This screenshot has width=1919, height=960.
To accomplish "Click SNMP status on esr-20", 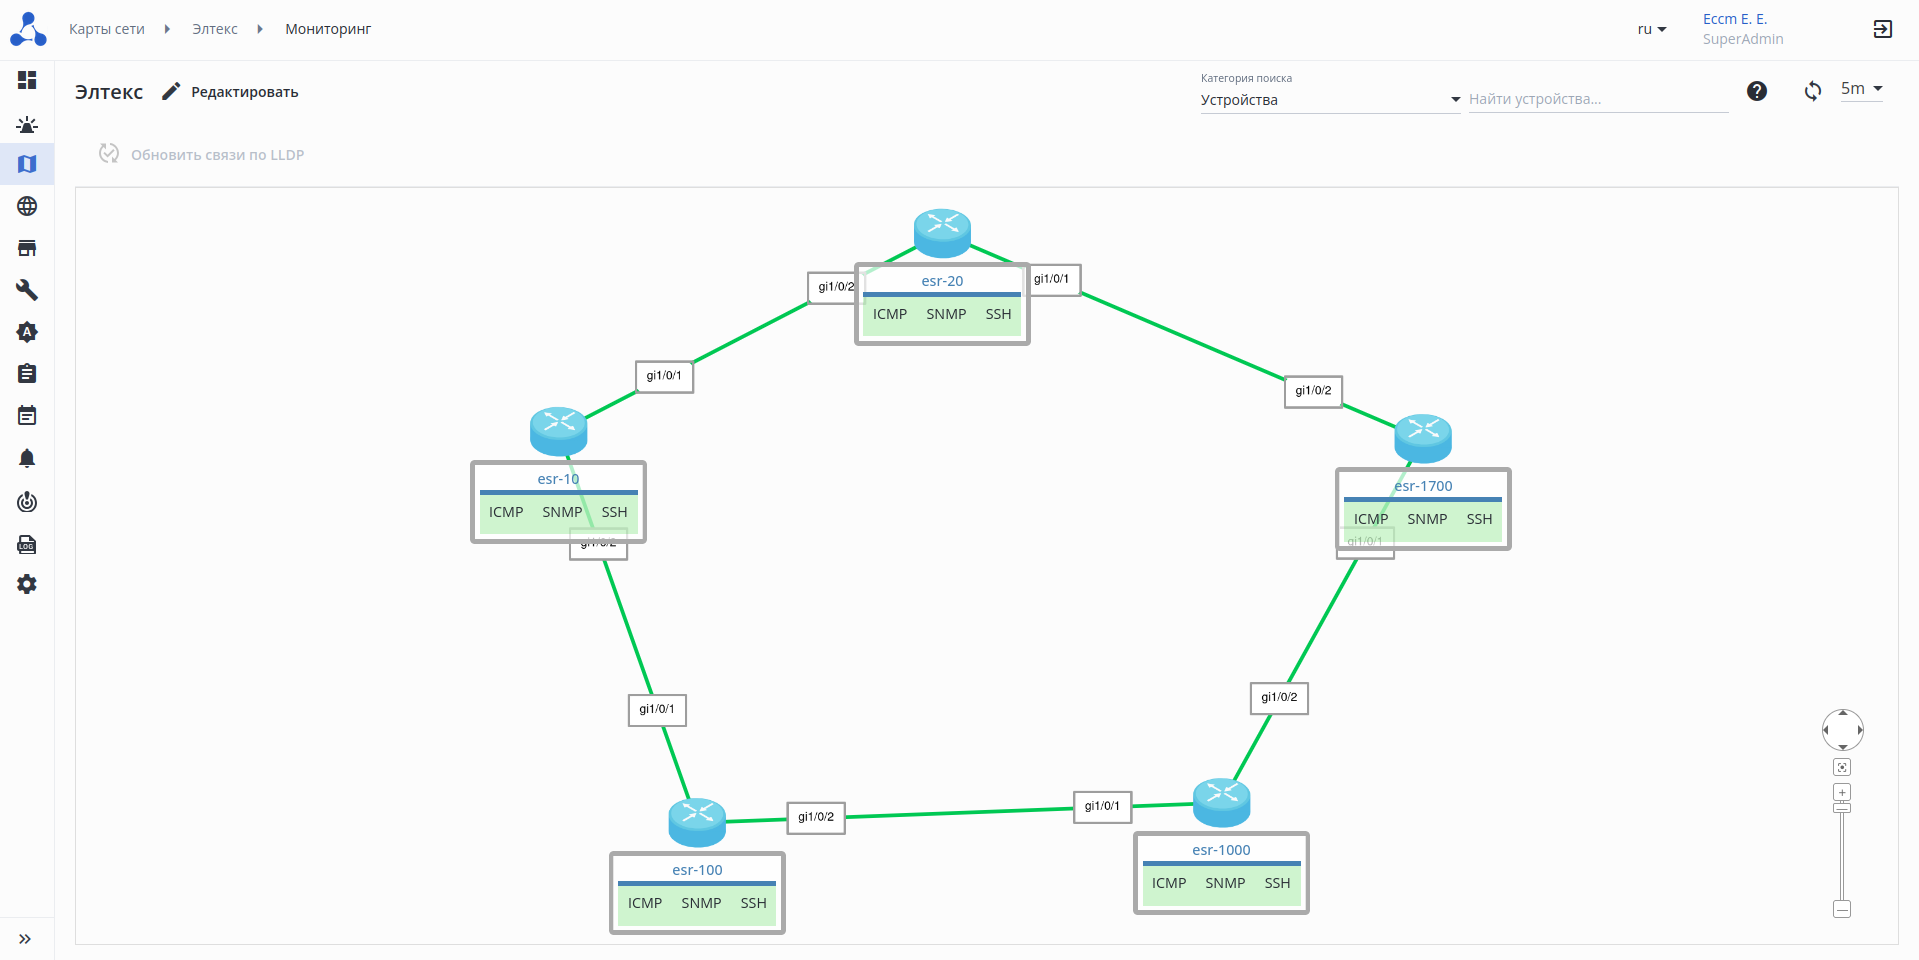I will point(946,314).
